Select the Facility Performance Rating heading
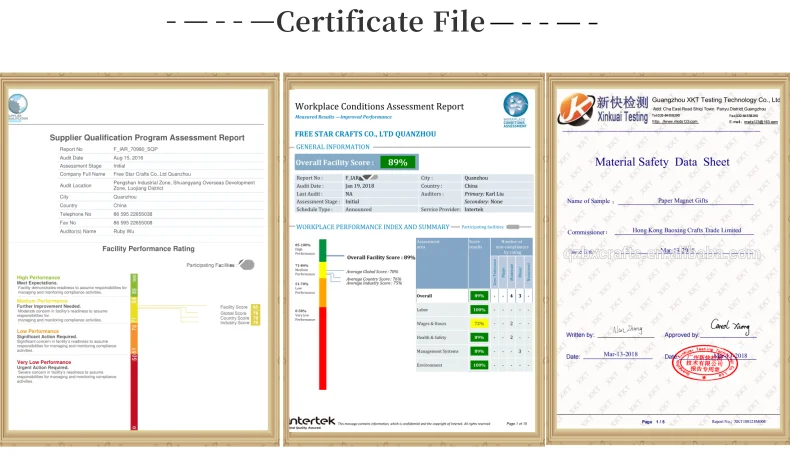Viewport: 790px width, 459px height. coord(148,248)
